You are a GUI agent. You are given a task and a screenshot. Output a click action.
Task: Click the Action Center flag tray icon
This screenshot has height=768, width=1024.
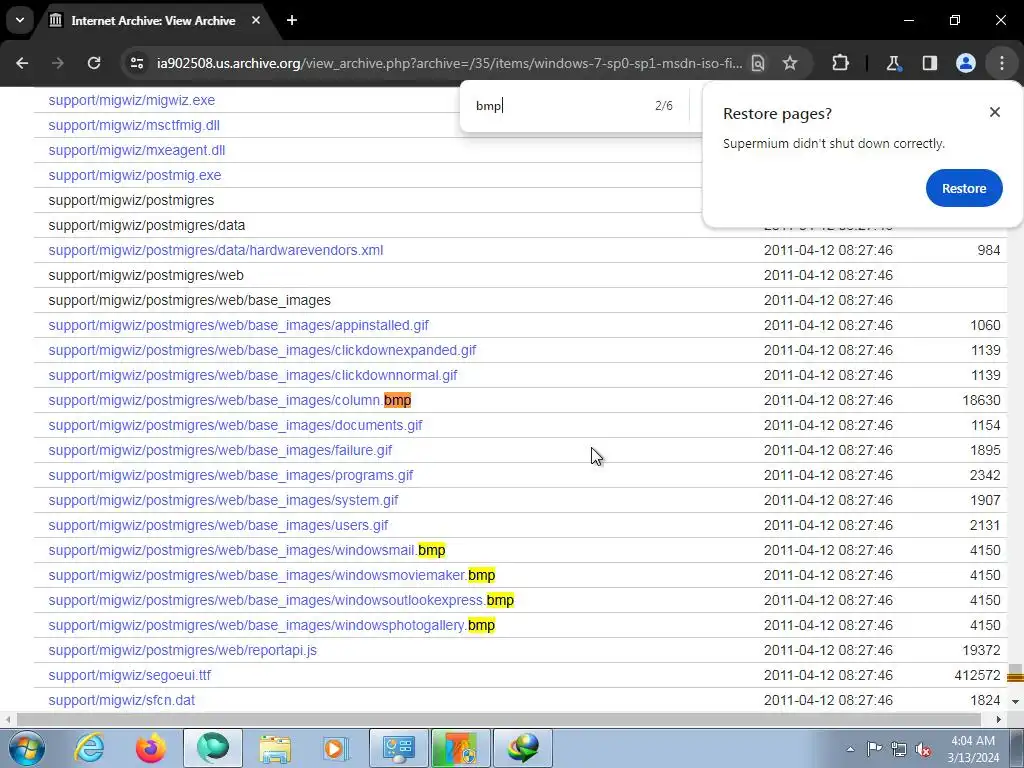[874, 749]
